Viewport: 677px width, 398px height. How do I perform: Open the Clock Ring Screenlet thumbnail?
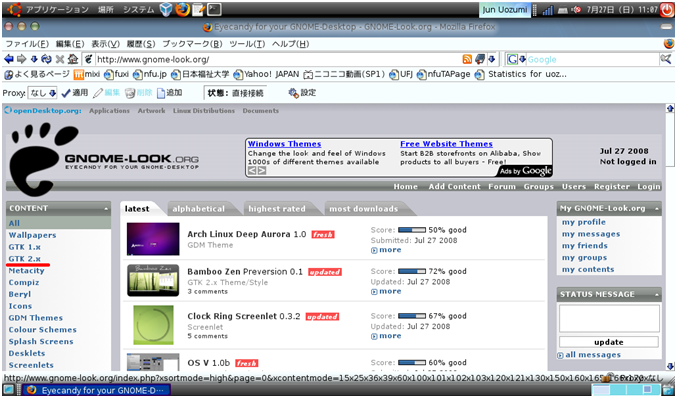153,325
